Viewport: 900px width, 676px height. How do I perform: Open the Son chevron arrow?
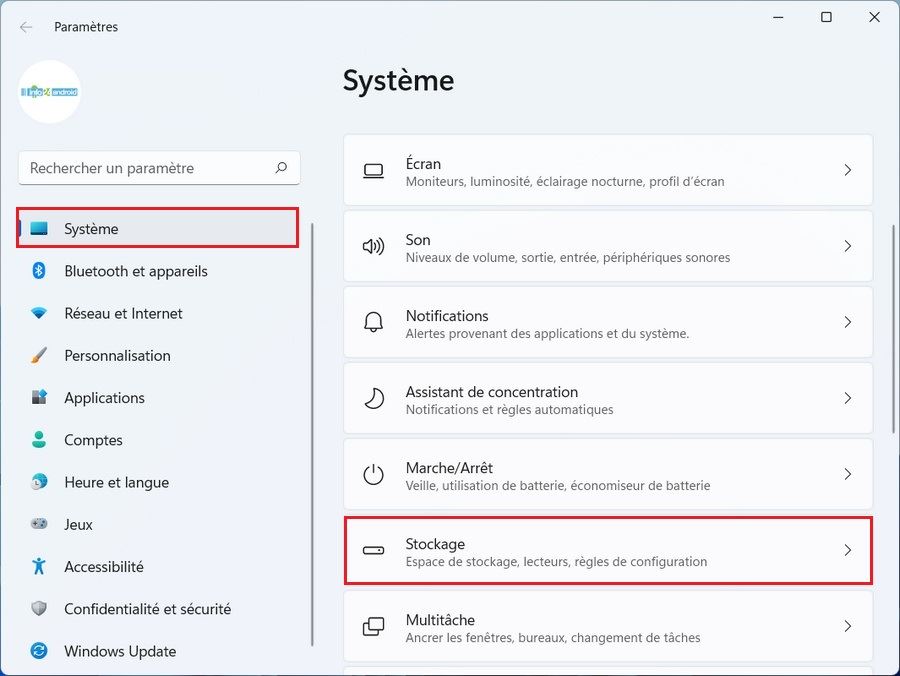click(x=847, y=247)
